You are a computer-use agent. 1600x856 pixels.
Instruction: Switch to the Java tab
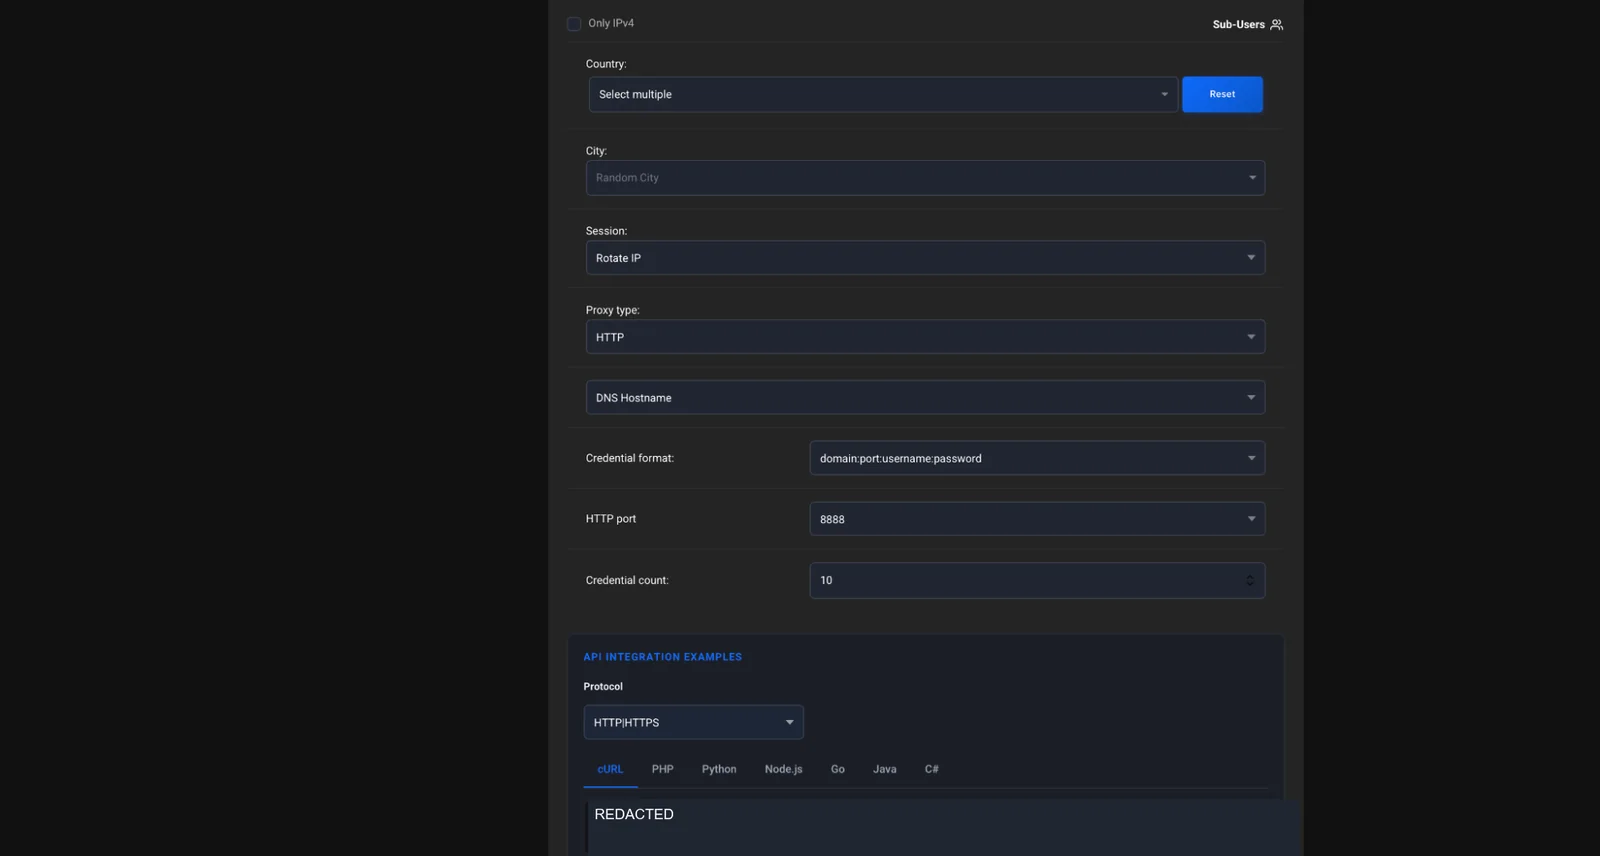(x=885, y=770)
